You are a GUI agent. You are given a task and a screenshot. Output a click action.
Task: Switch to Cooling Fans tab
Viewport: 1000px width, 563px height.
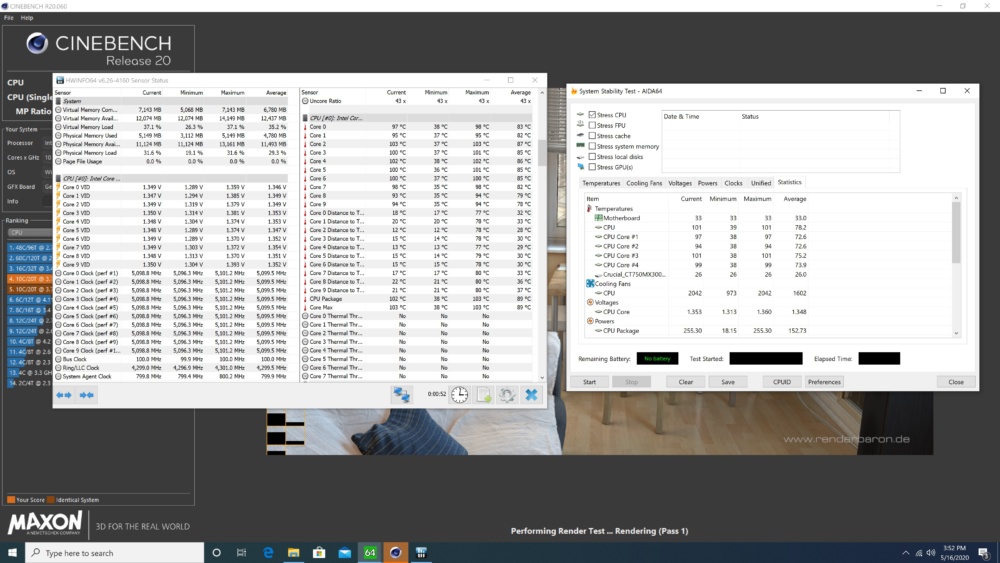(644, 183)
